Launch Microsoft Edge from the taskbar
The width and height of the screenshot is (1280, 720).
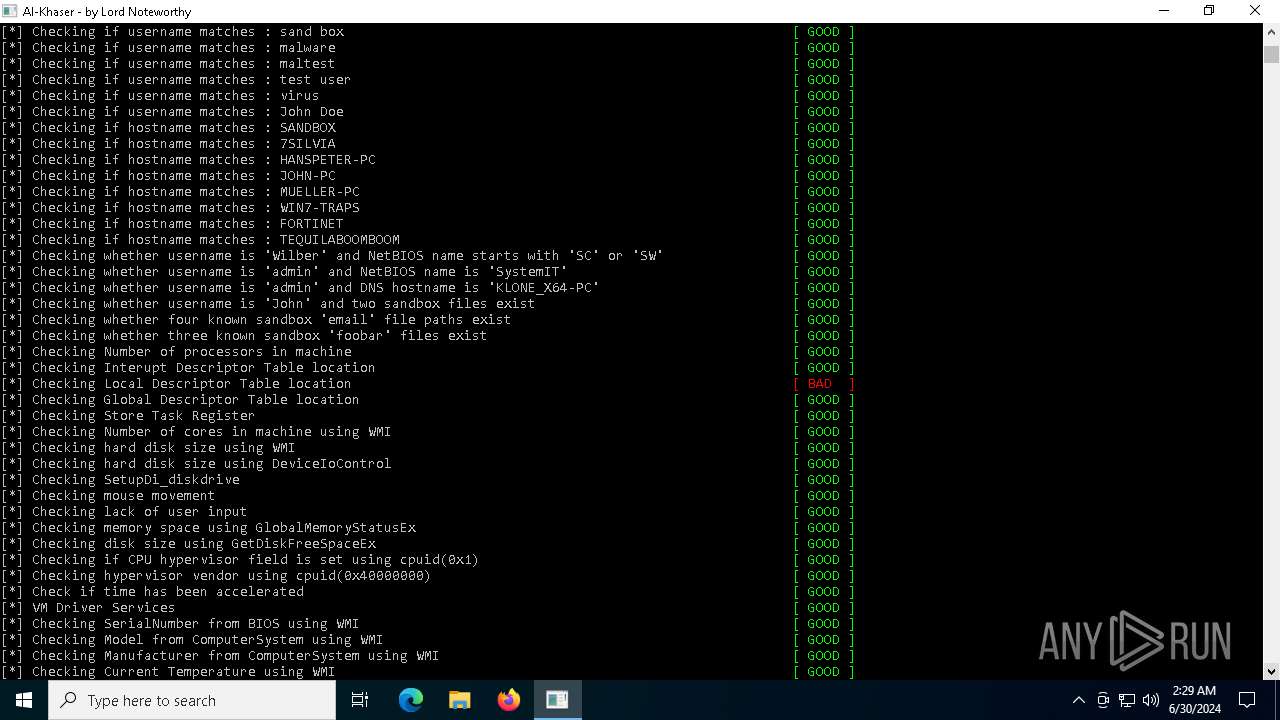coord(411,700)
